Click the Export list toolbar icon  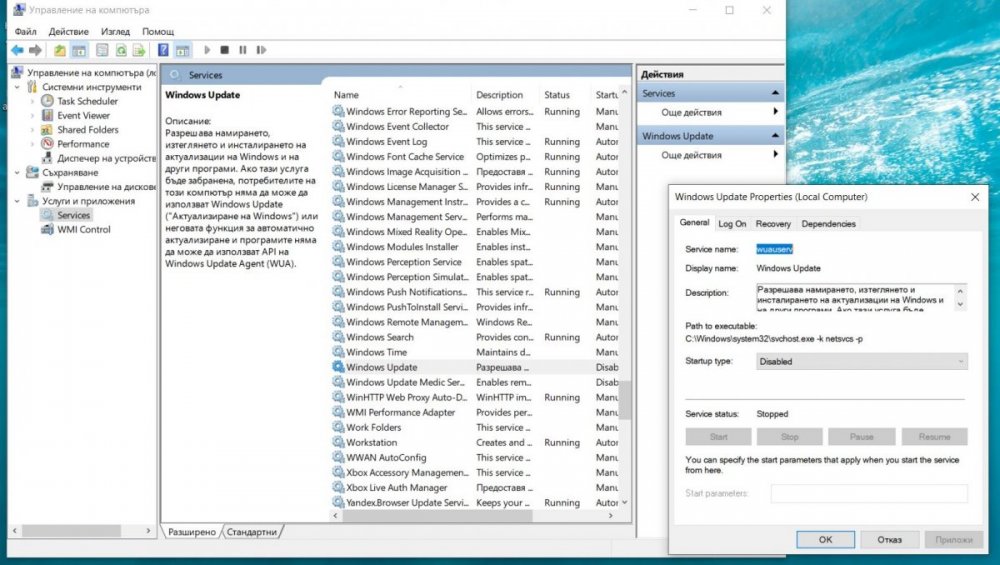[138, 50]
